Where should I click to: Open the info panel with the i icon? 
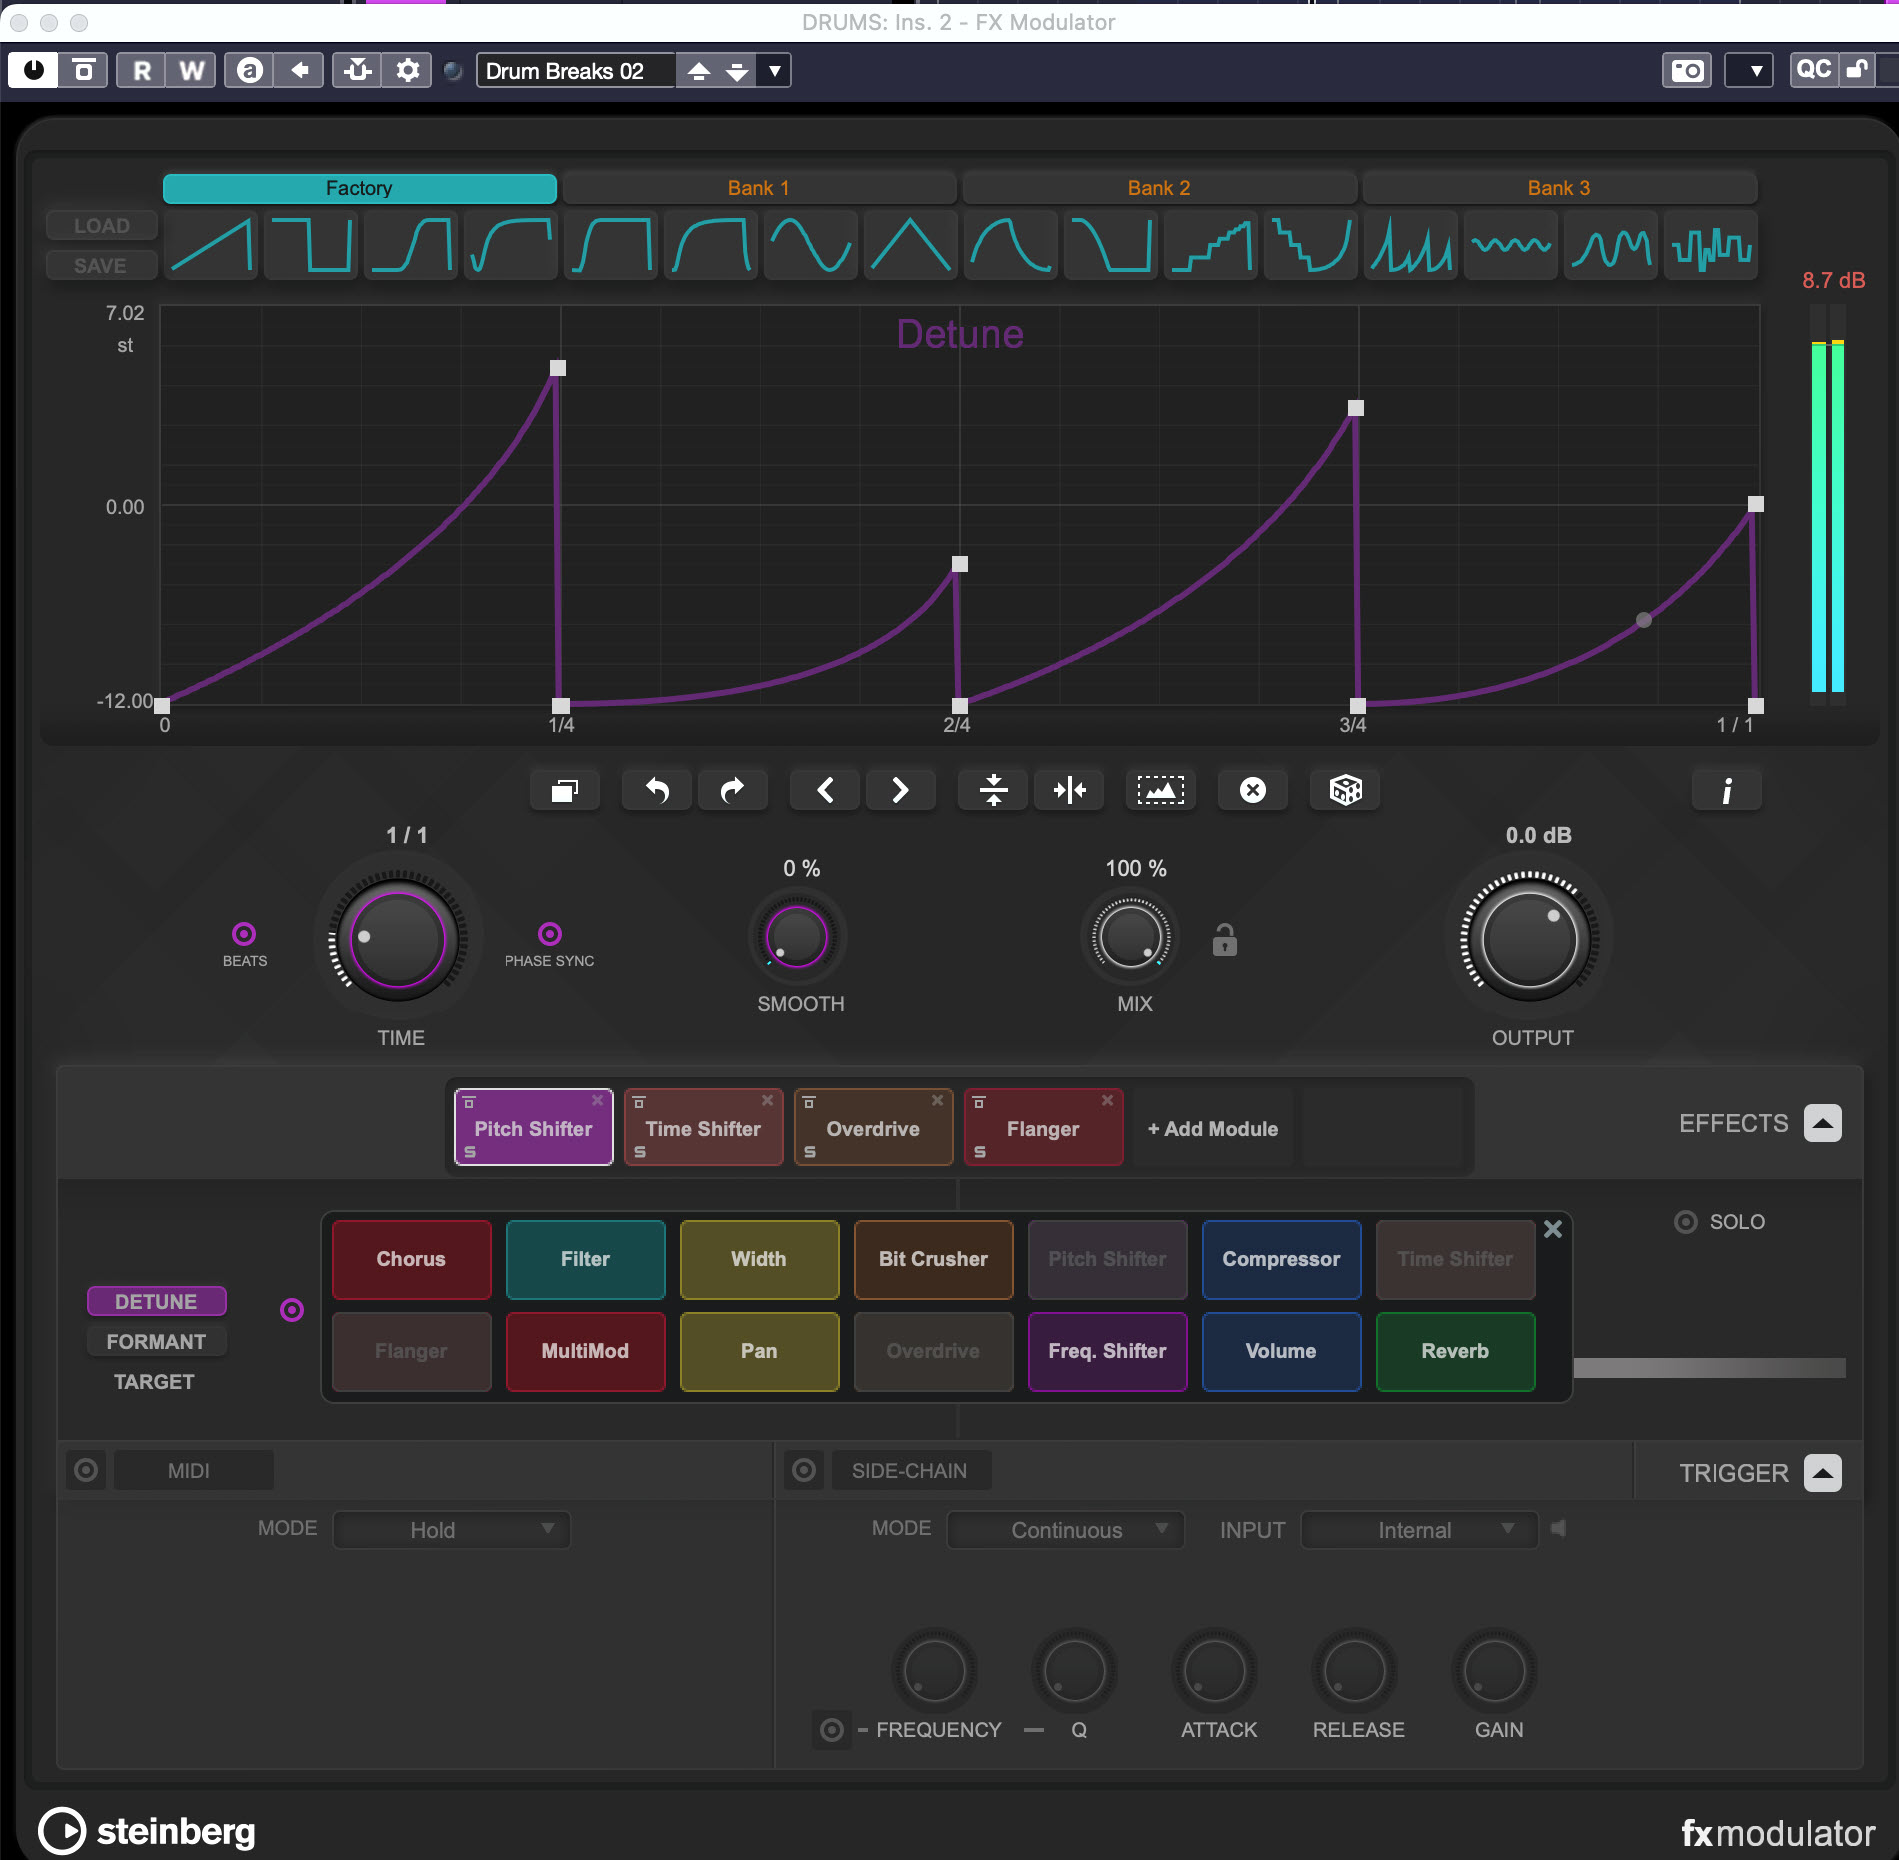1726,788
